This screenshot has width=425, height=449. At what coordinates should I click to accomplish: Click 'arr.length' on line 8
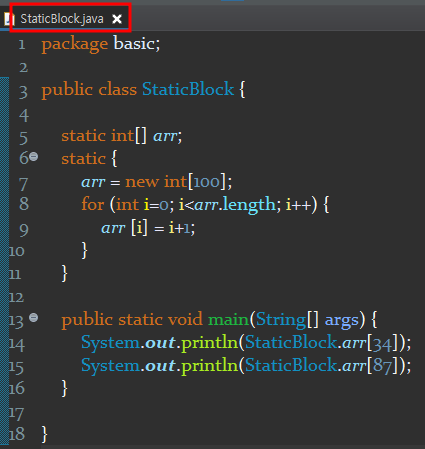coord(235,205)
